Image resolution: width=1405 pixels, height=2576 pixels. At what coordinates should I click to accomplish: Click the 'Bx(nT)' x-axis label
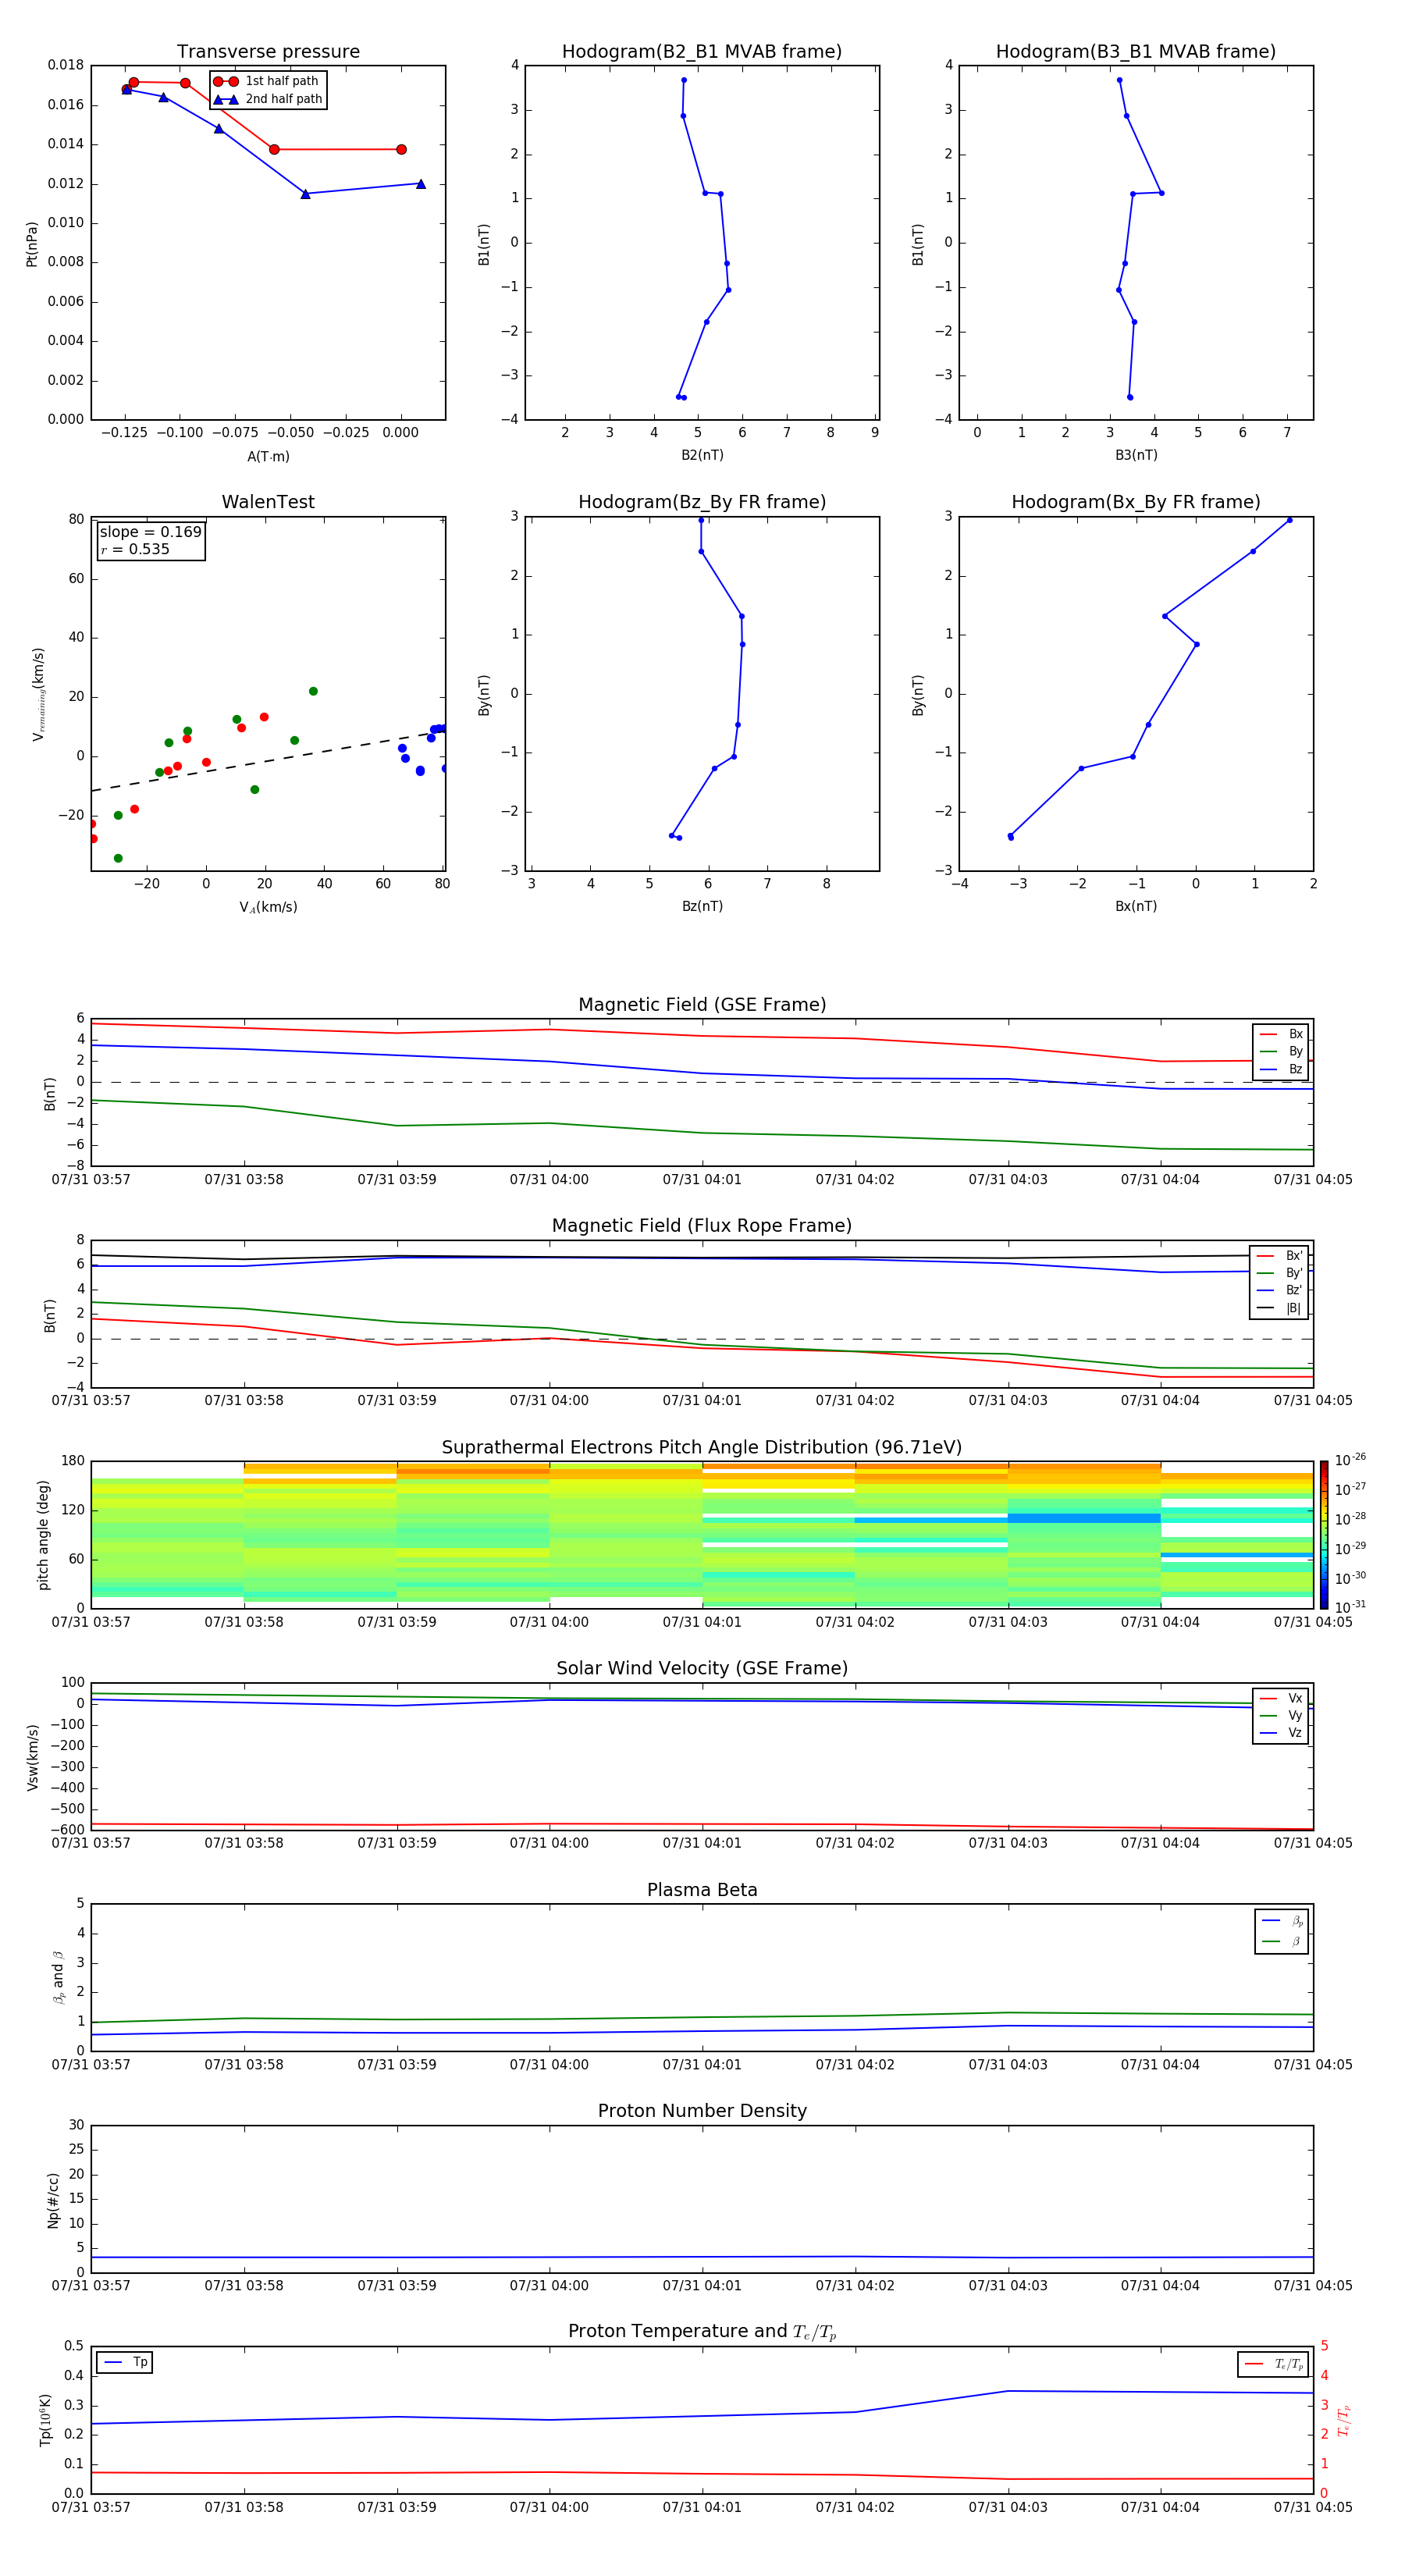(1136, 906)
